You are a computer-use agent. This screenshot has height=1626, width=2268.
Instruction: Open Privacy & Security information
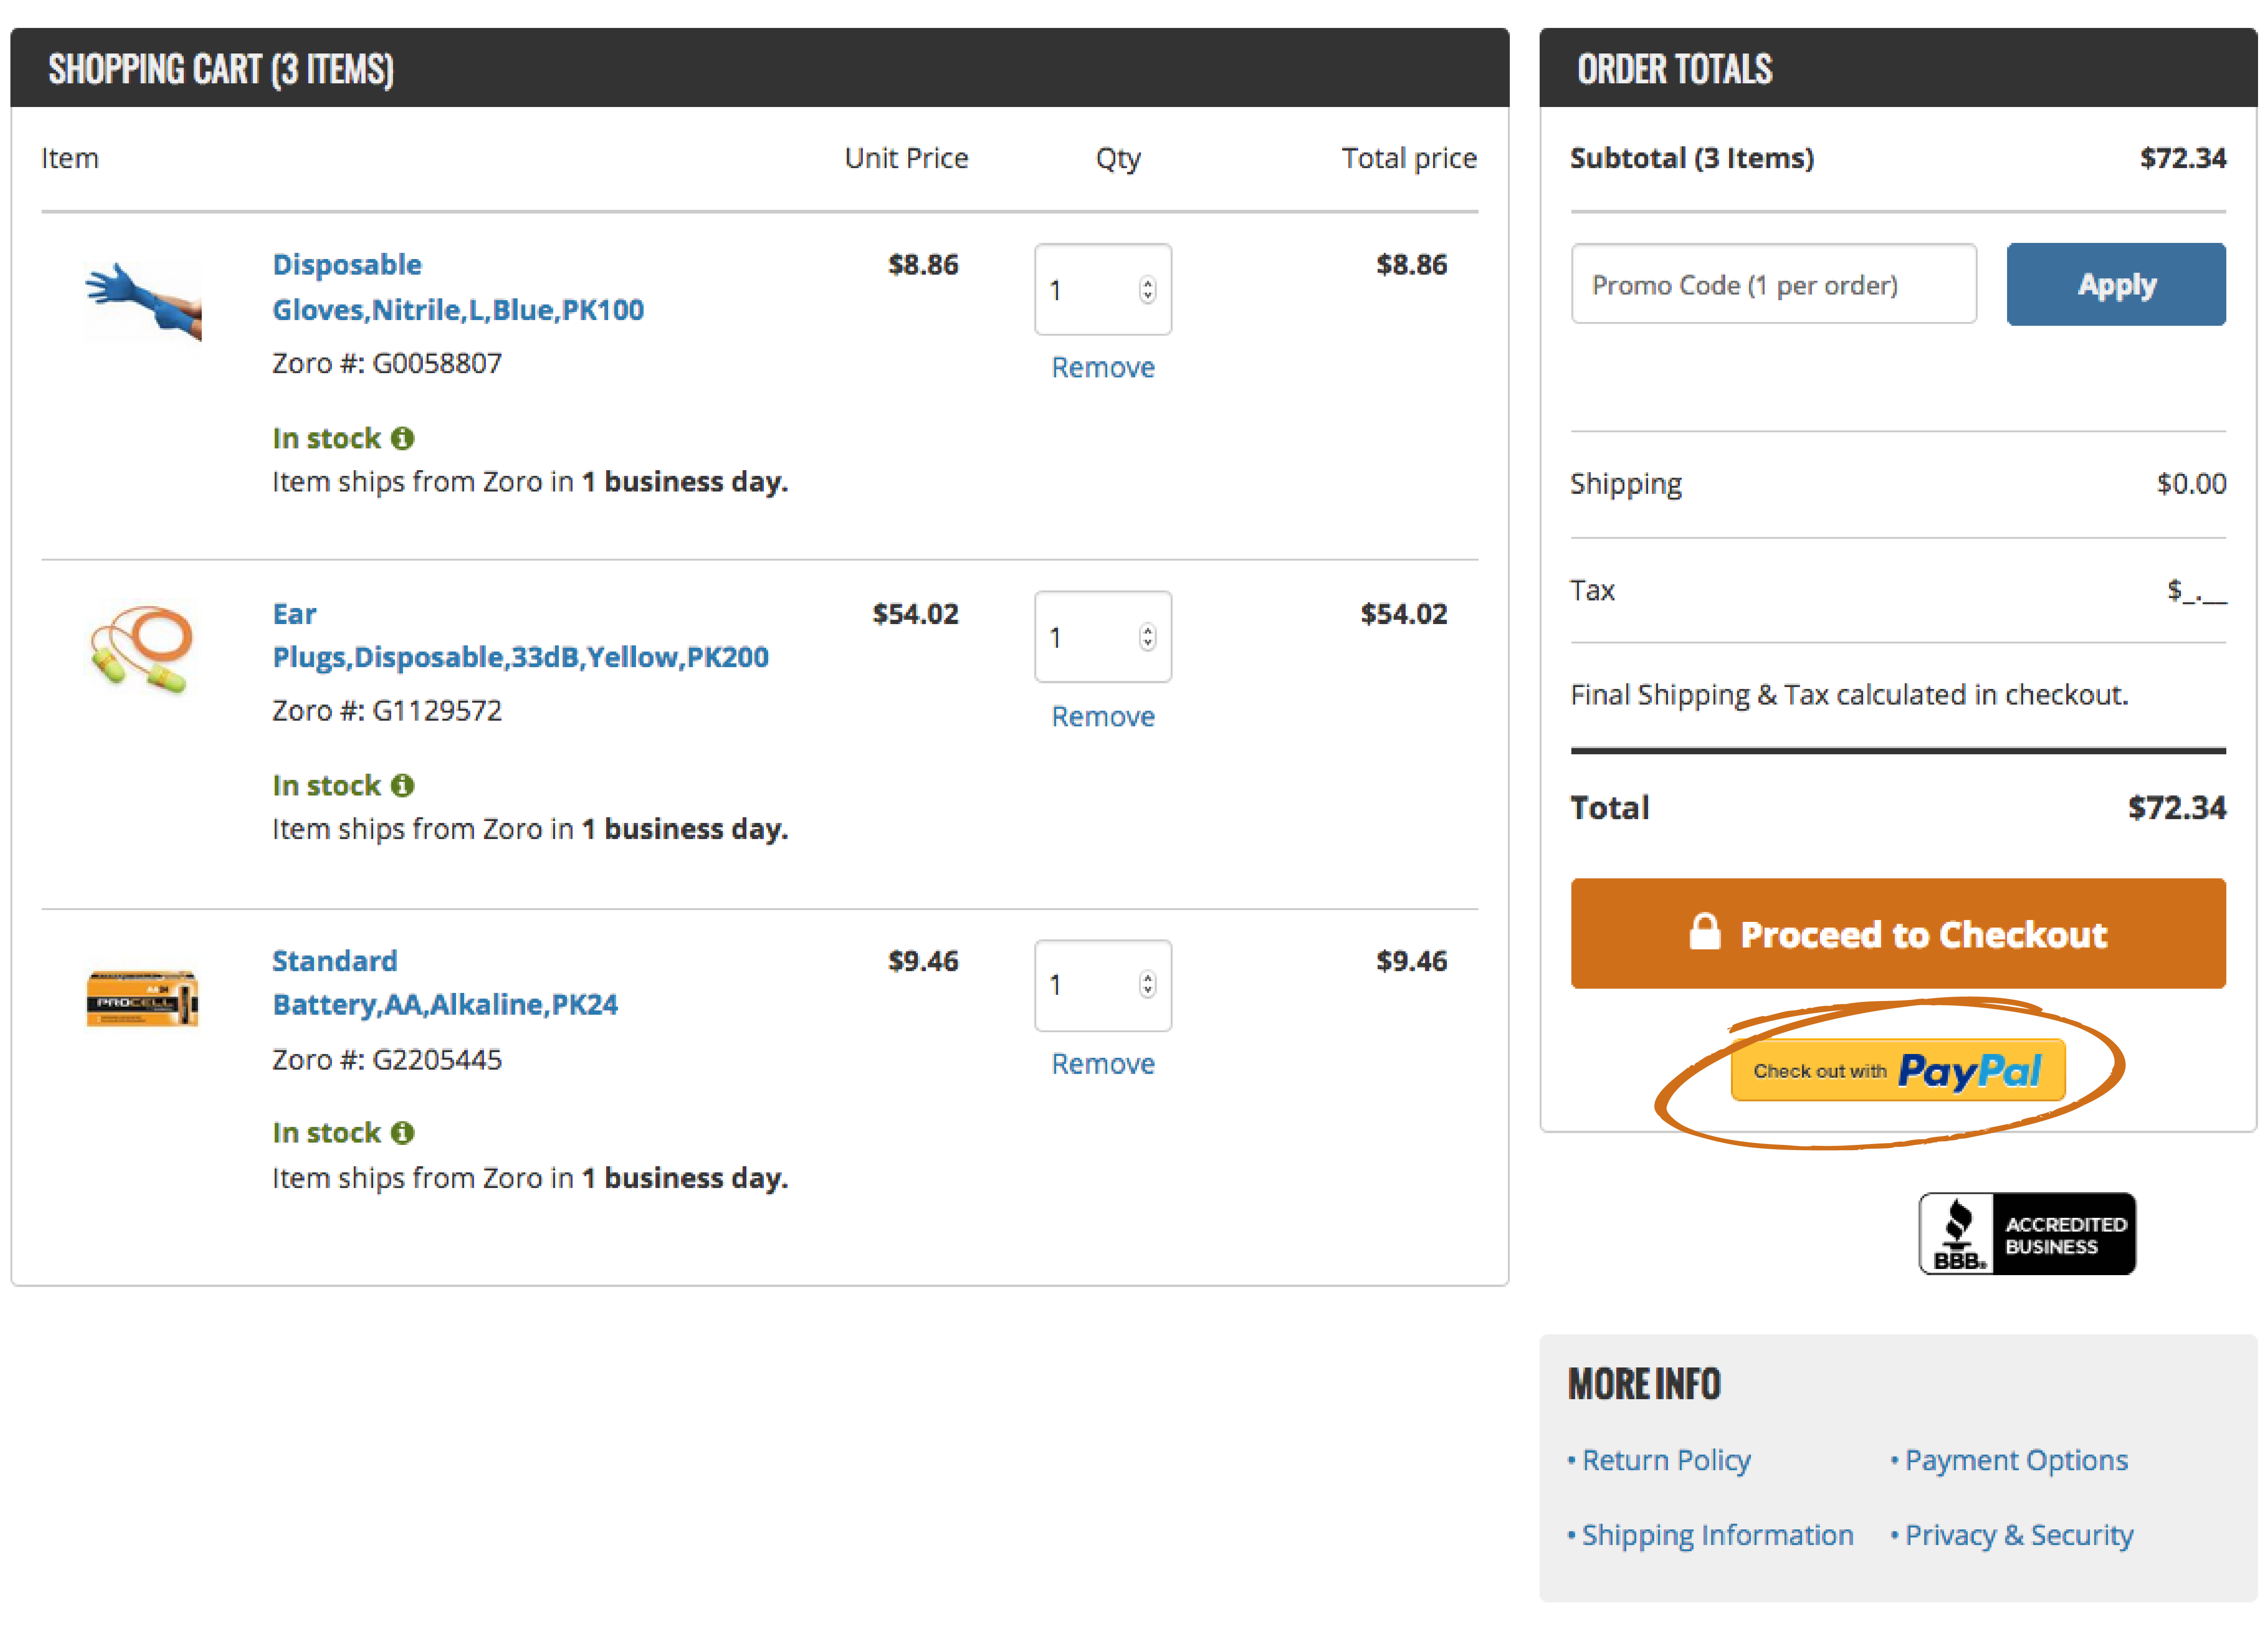[2019, 1534]
